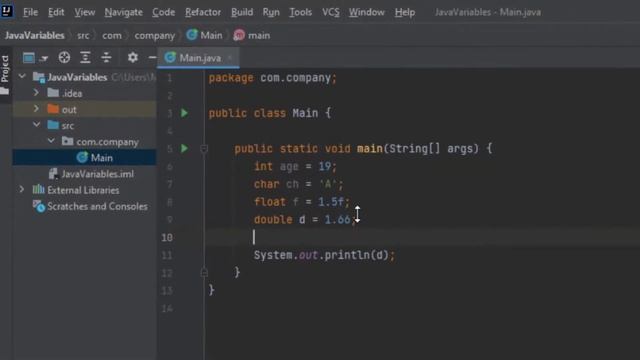Screen dimensions: 640x360
Task: Select the com.company package row
Action: coord(85,142)
